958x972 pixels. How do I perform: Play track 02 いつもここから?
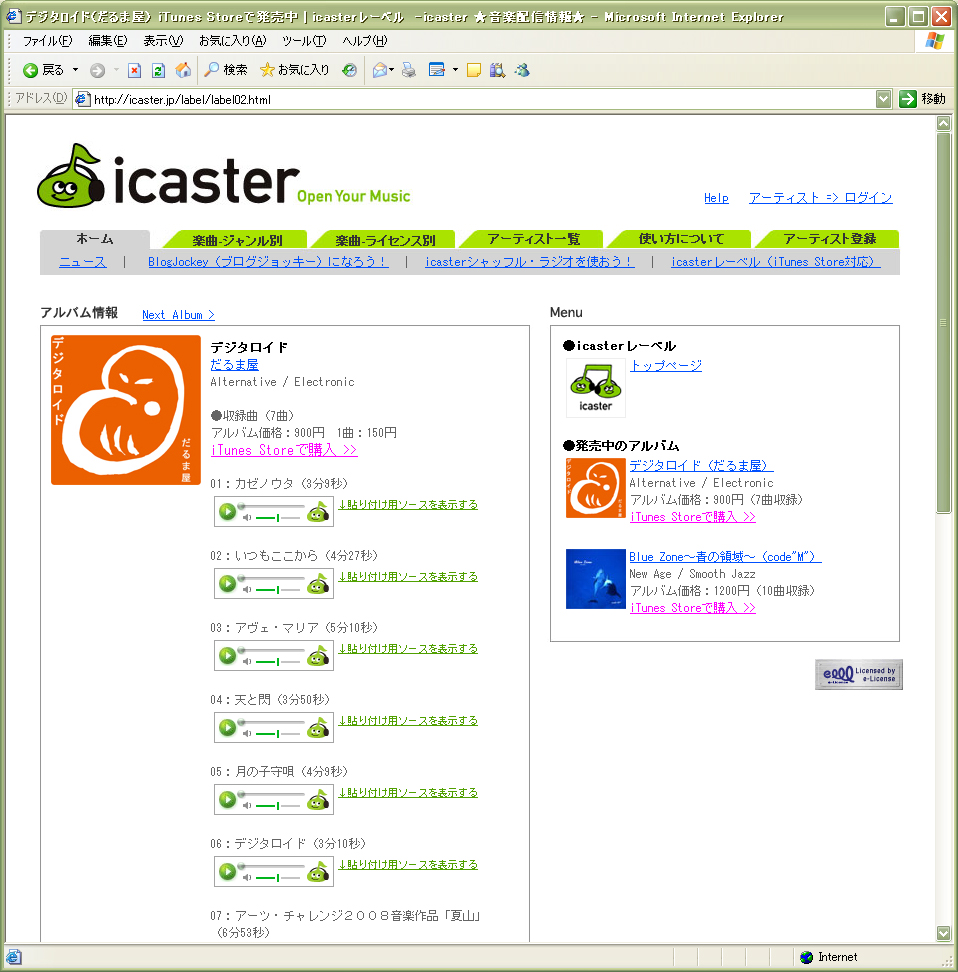228,583
